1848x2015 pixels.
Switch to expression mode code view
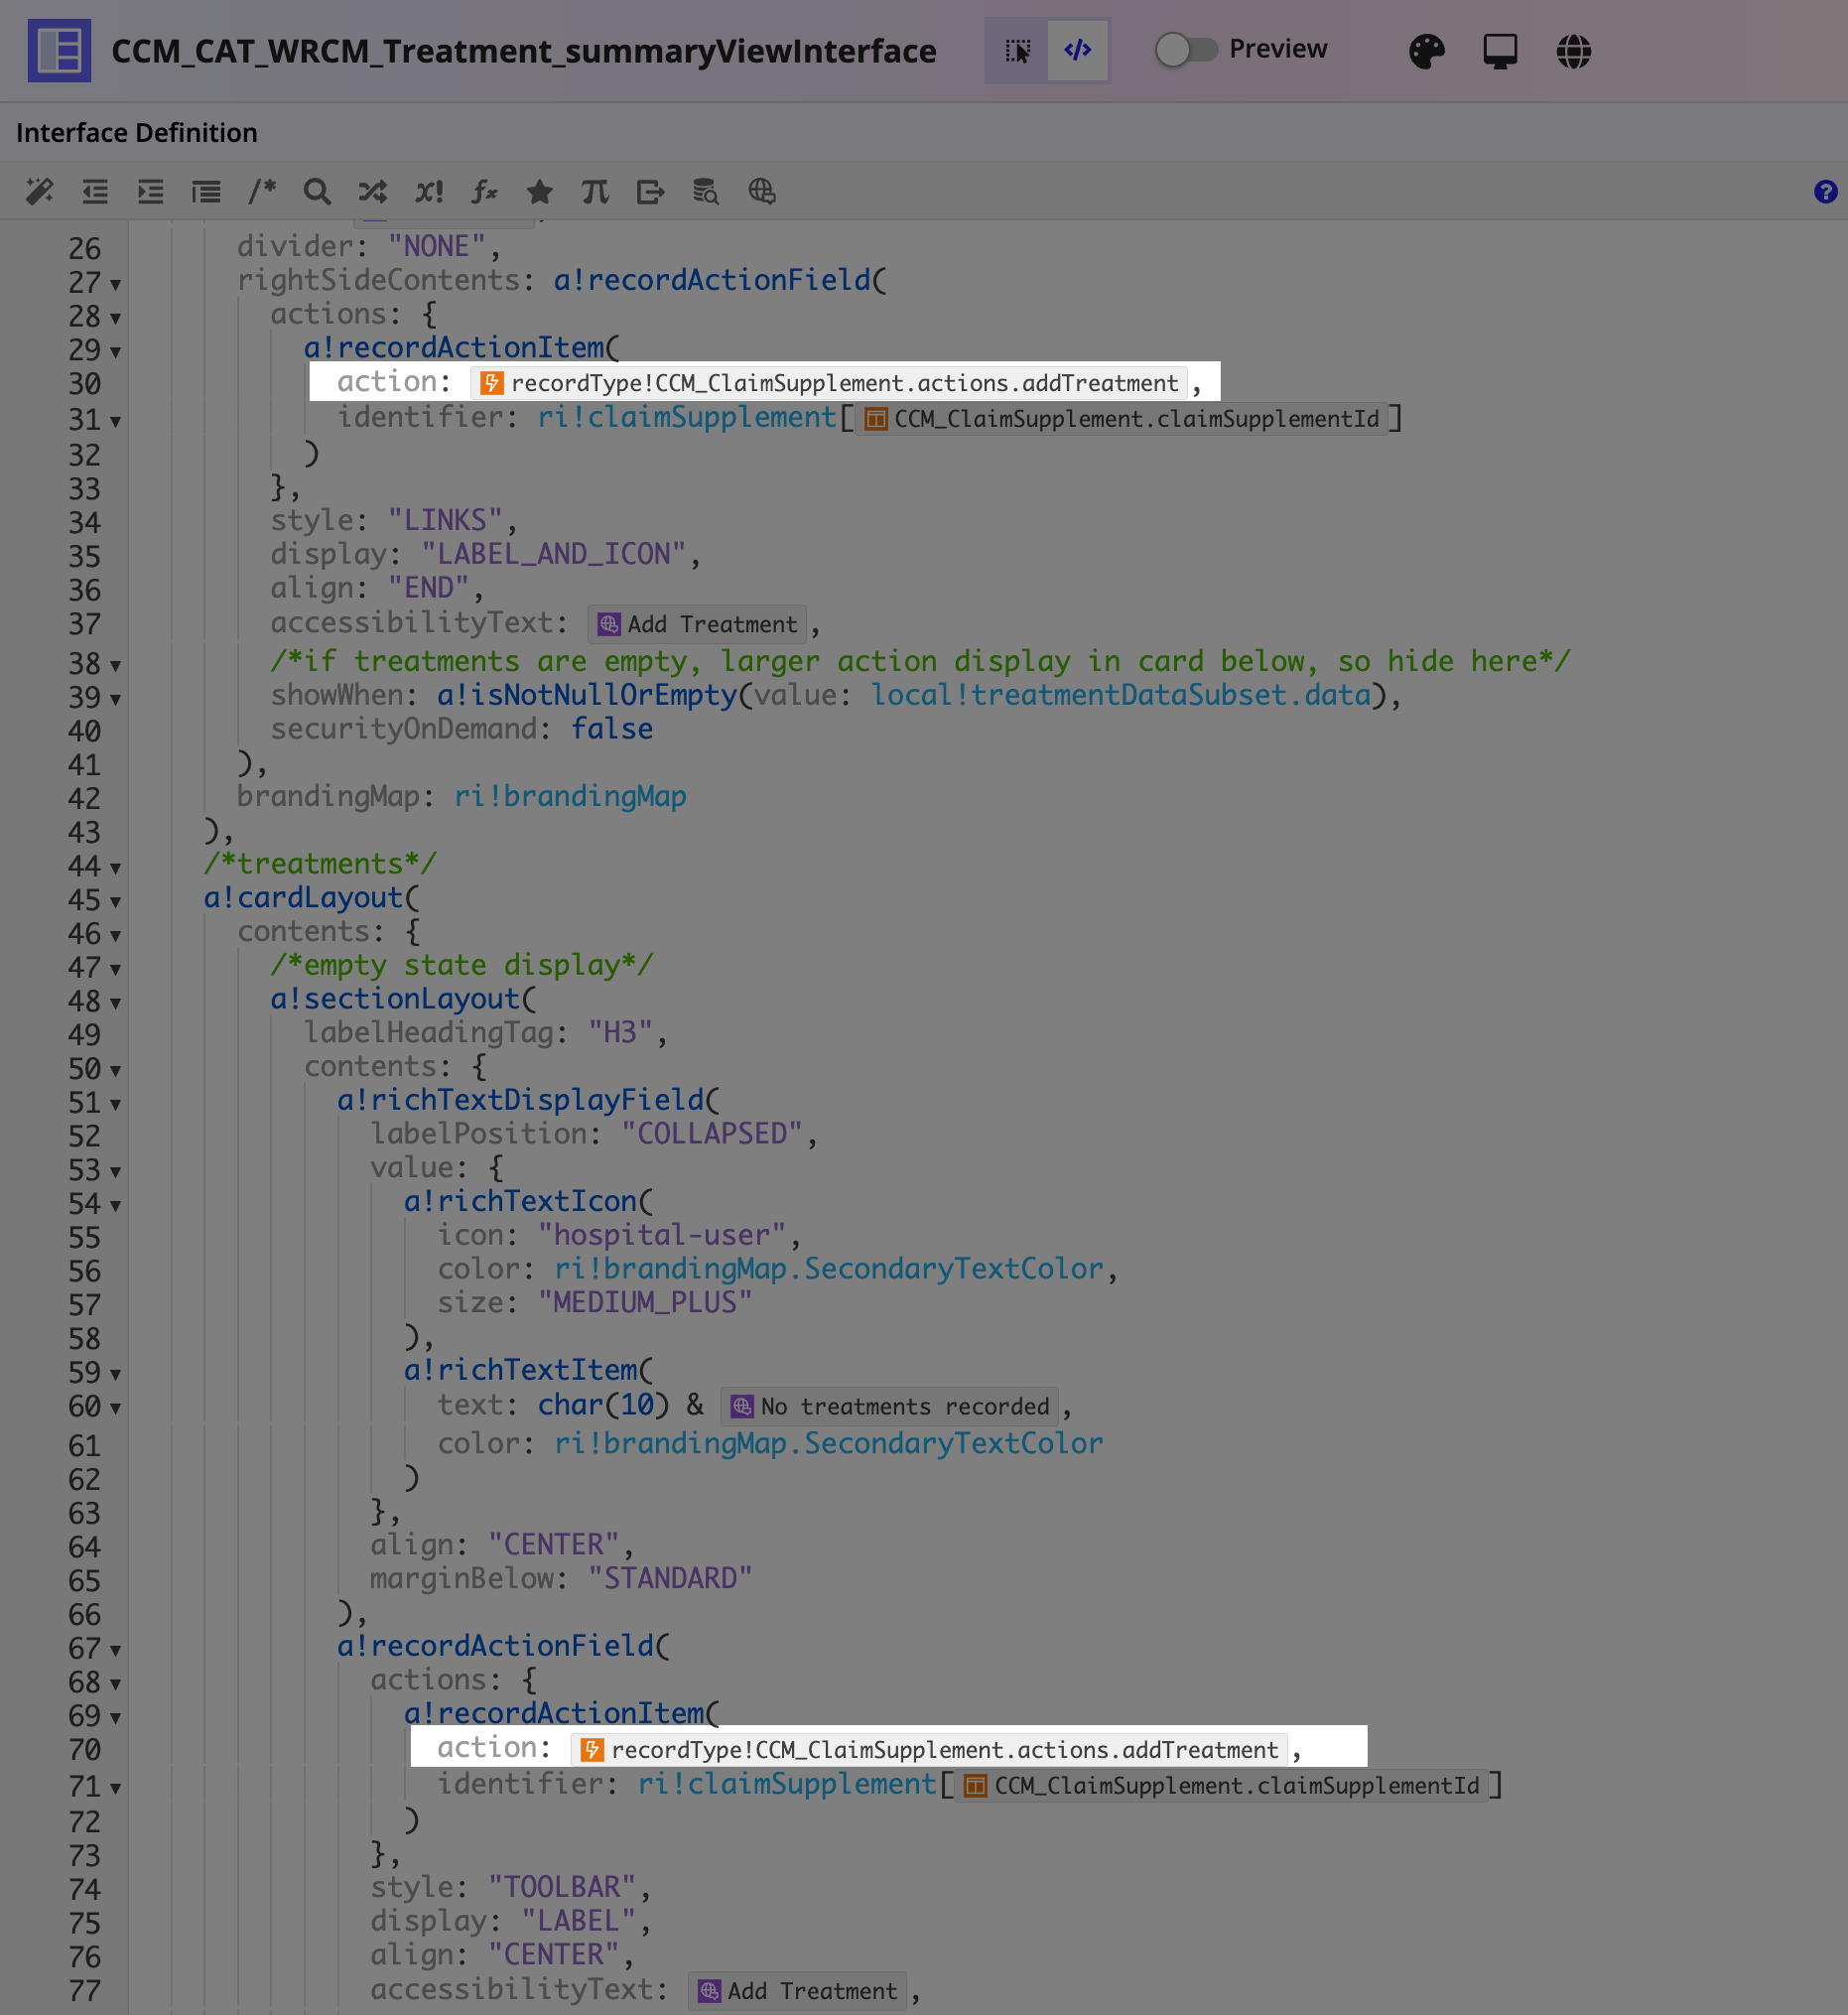click(x=1077, y=50)
